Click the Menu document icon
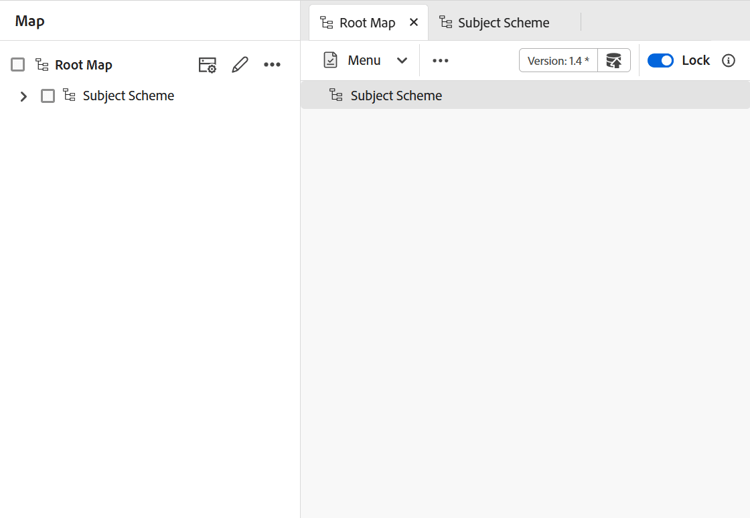The height and width of the screenshot is (518, 750). 331,60
